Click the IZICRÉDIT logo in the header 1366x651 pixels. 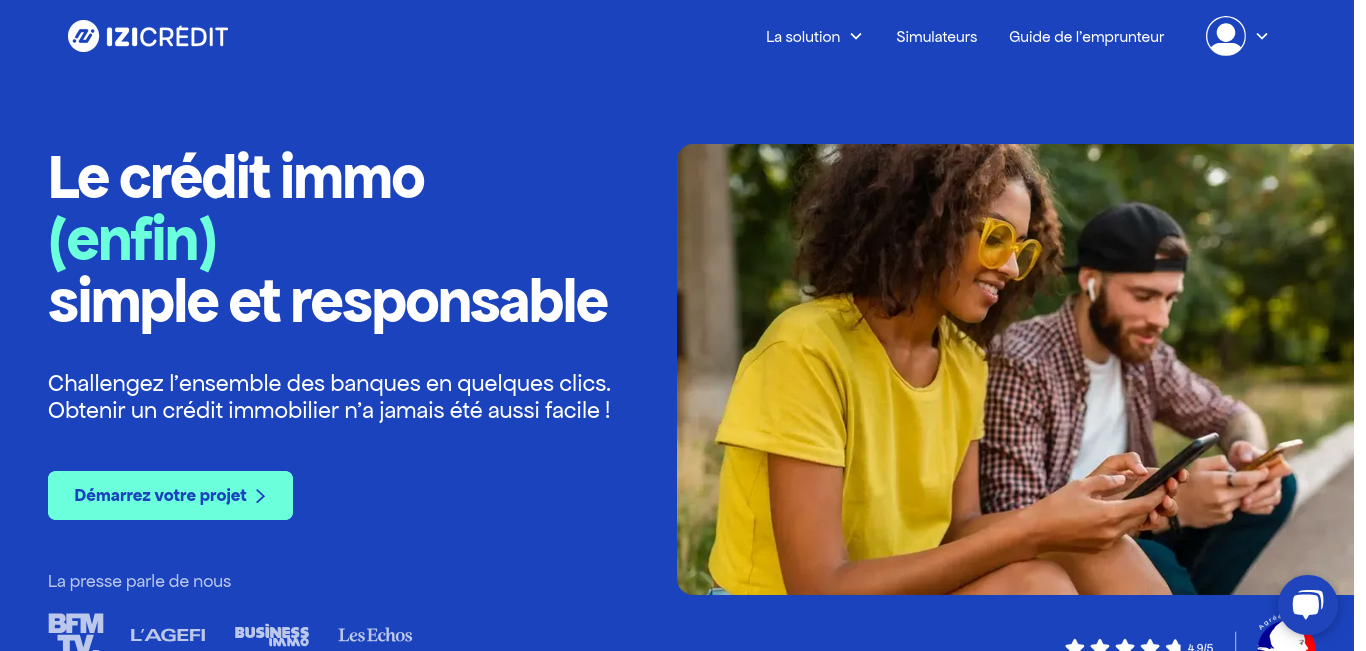click(x=148, y=37)
